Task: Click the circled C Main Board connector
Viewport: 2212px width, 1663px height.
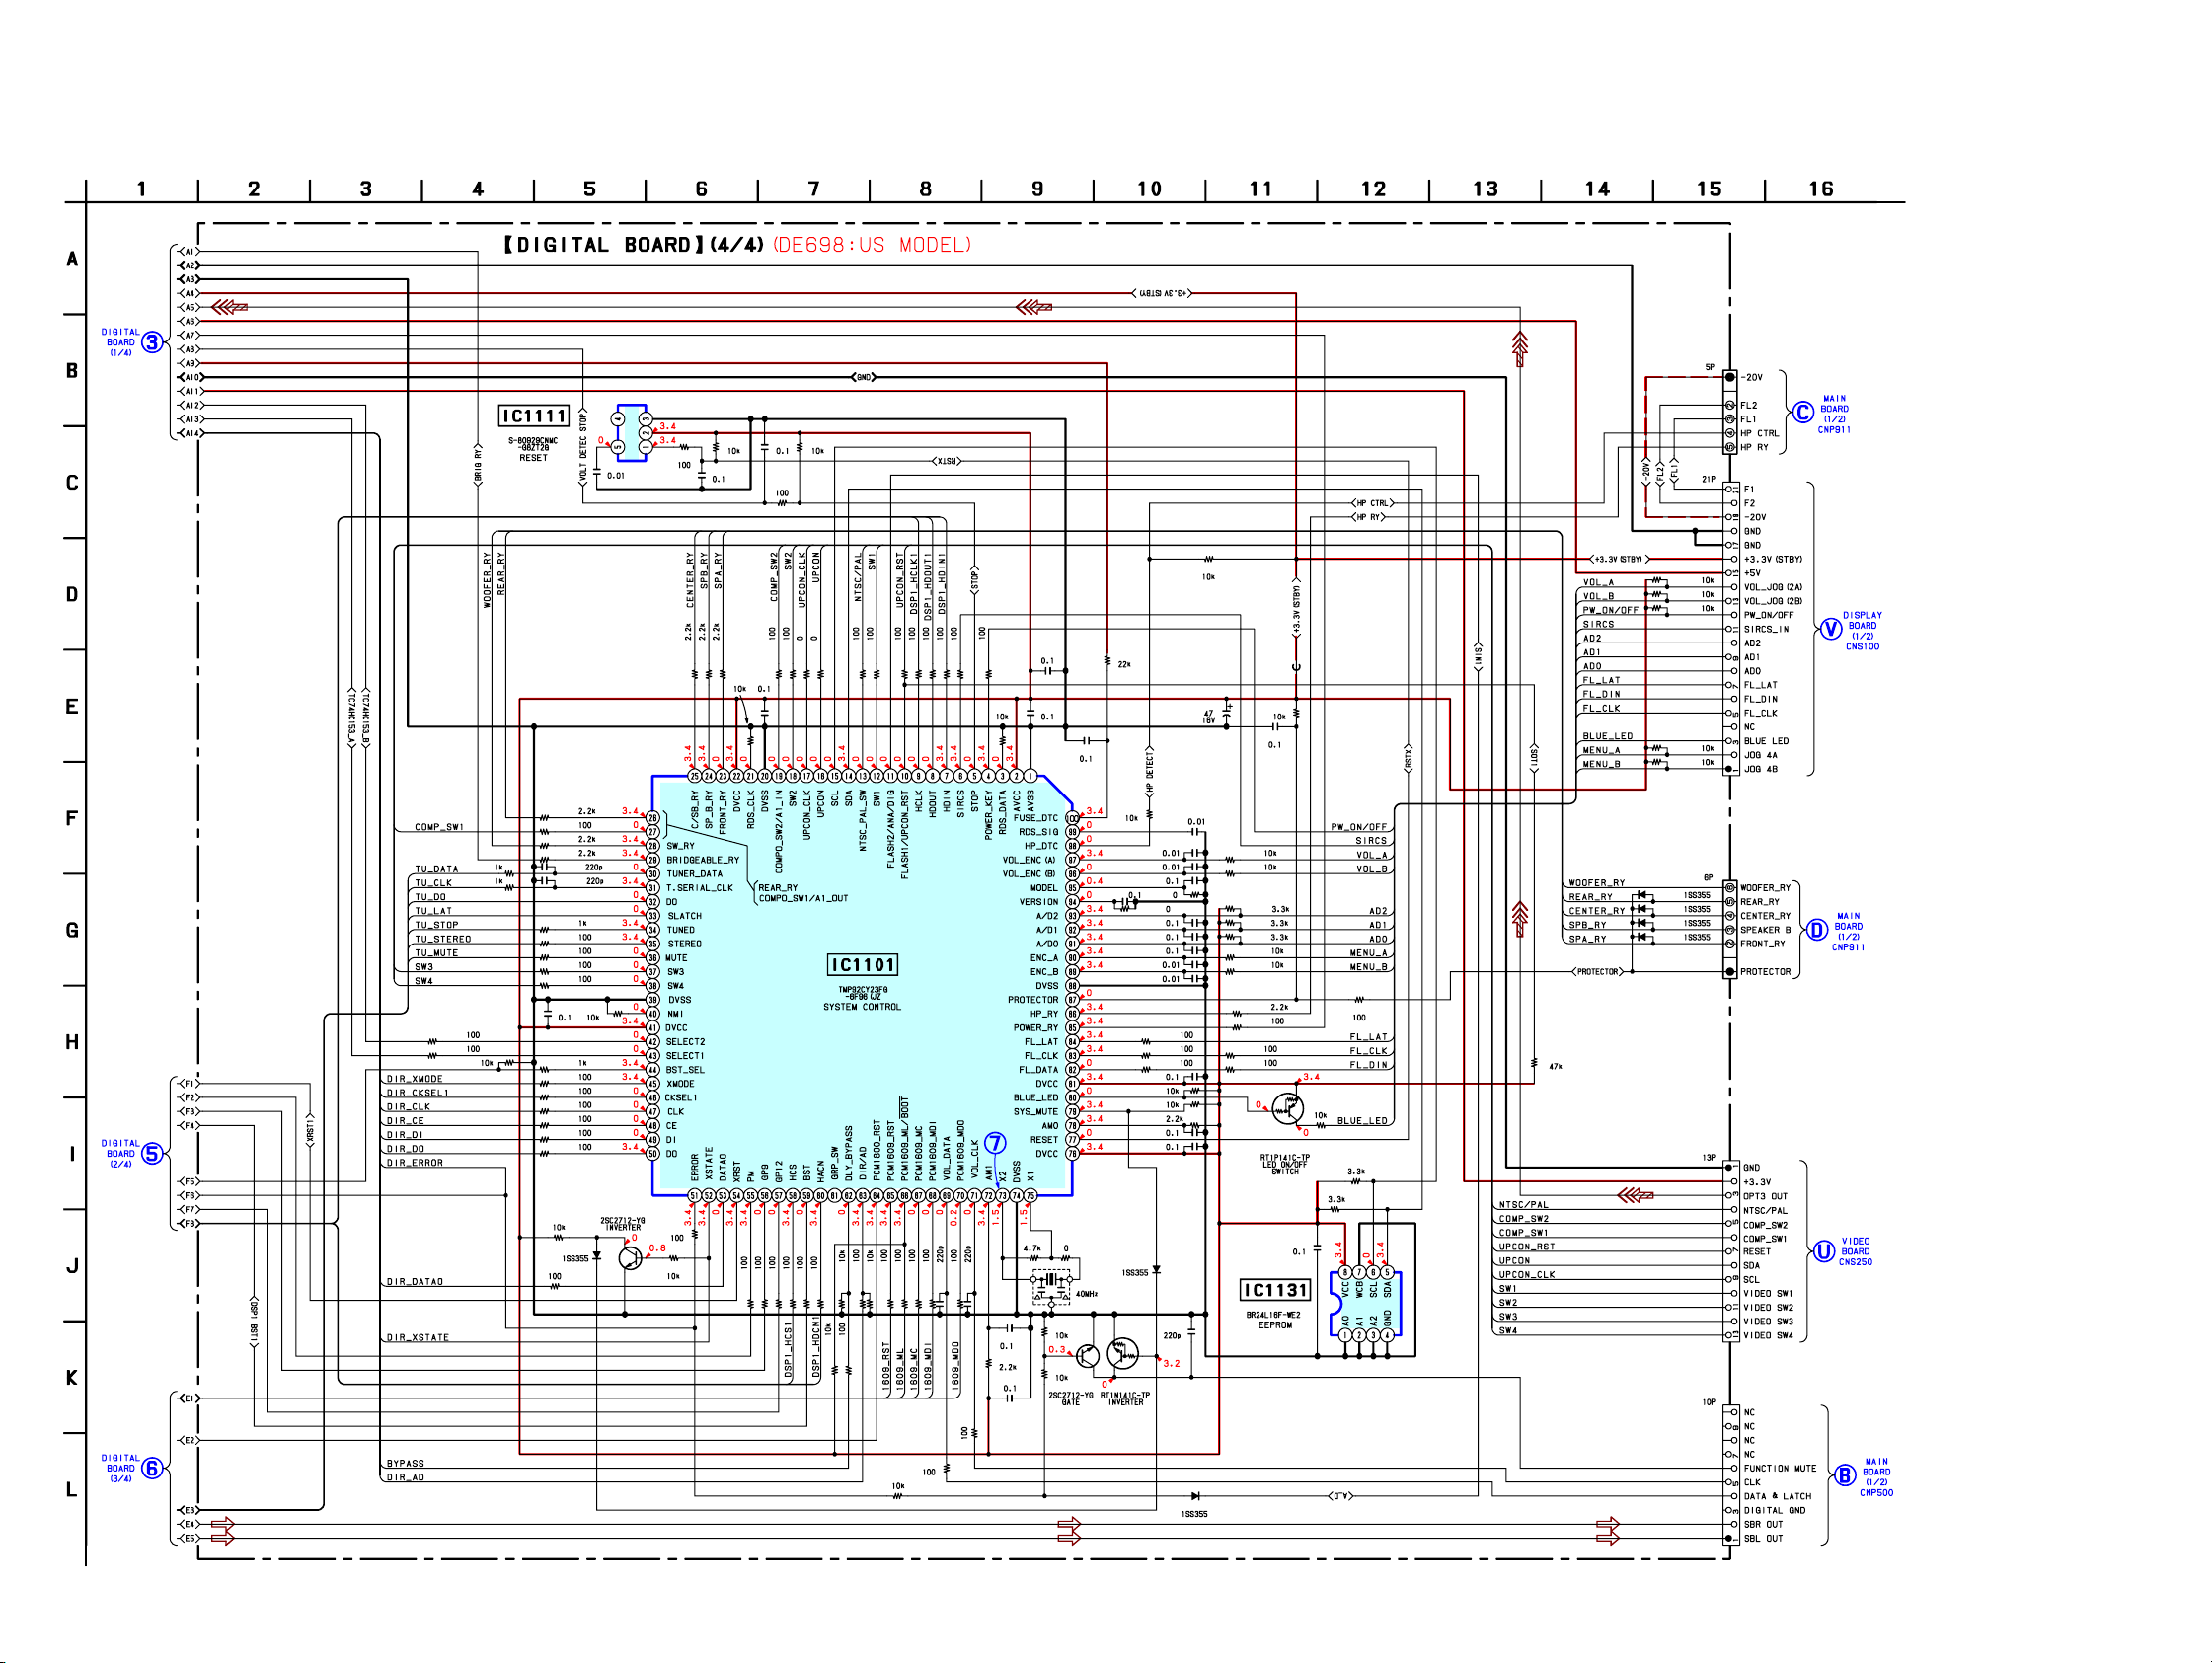Action: pyautogui.click(x=1802, y=412)
